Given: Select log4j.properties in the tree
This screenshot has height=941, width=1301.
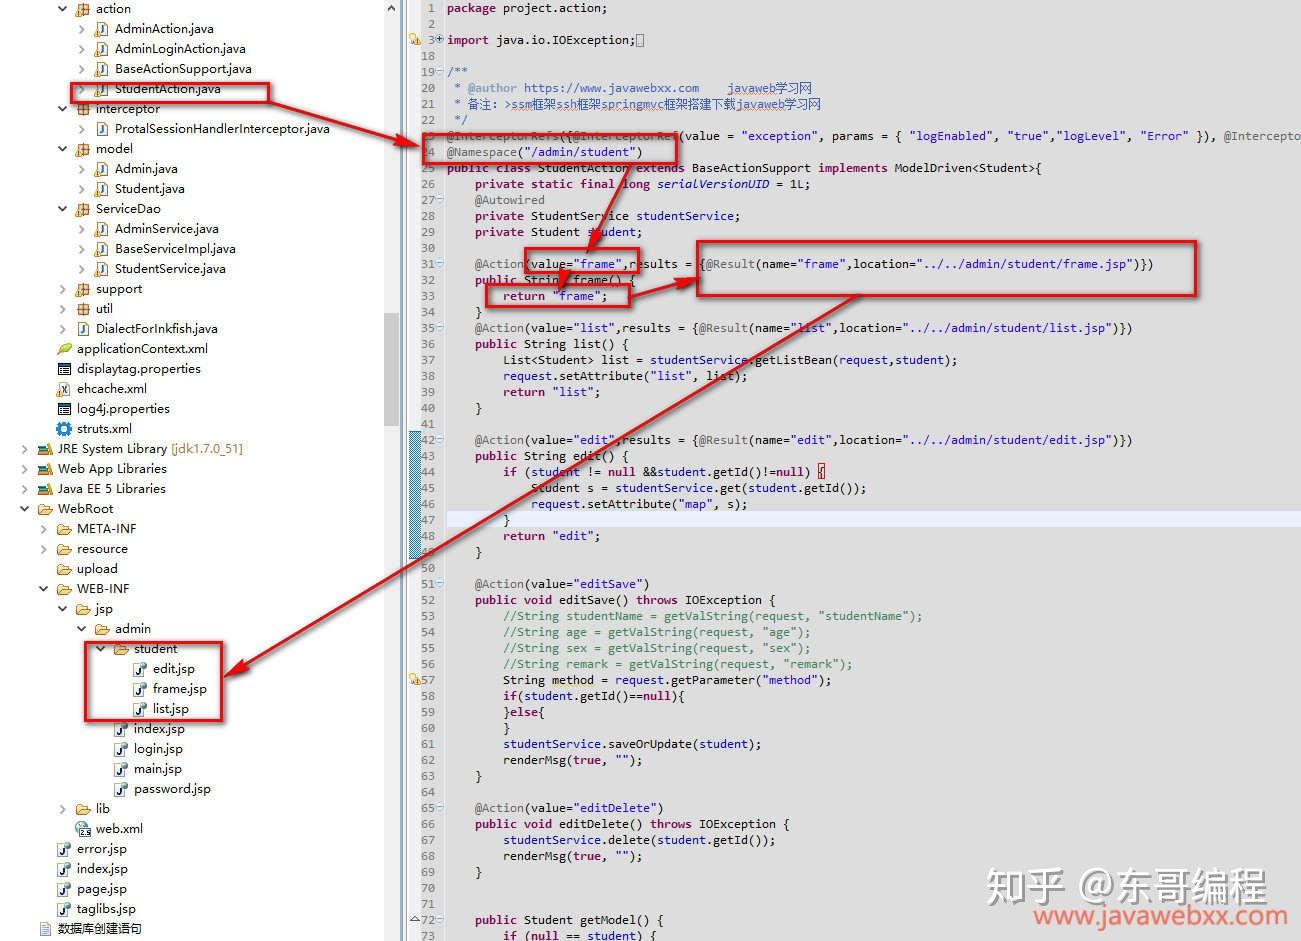Looking at the screenshot, I should [123, 409].
